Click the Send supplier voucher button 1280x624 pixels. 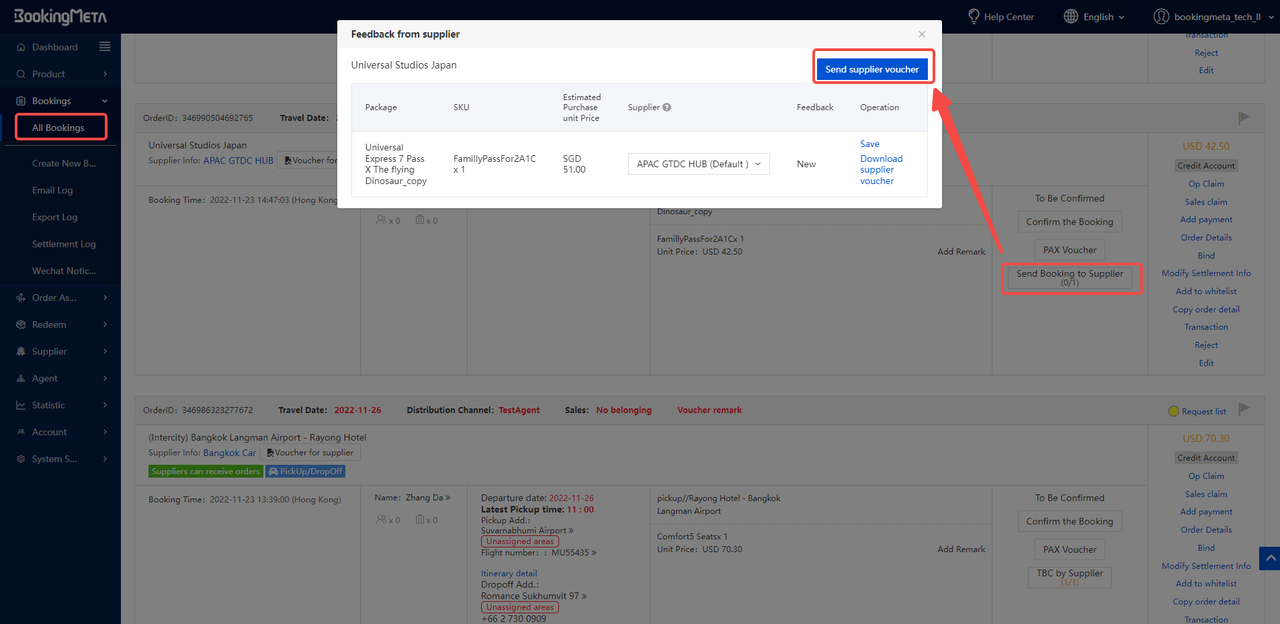point(872,69)
